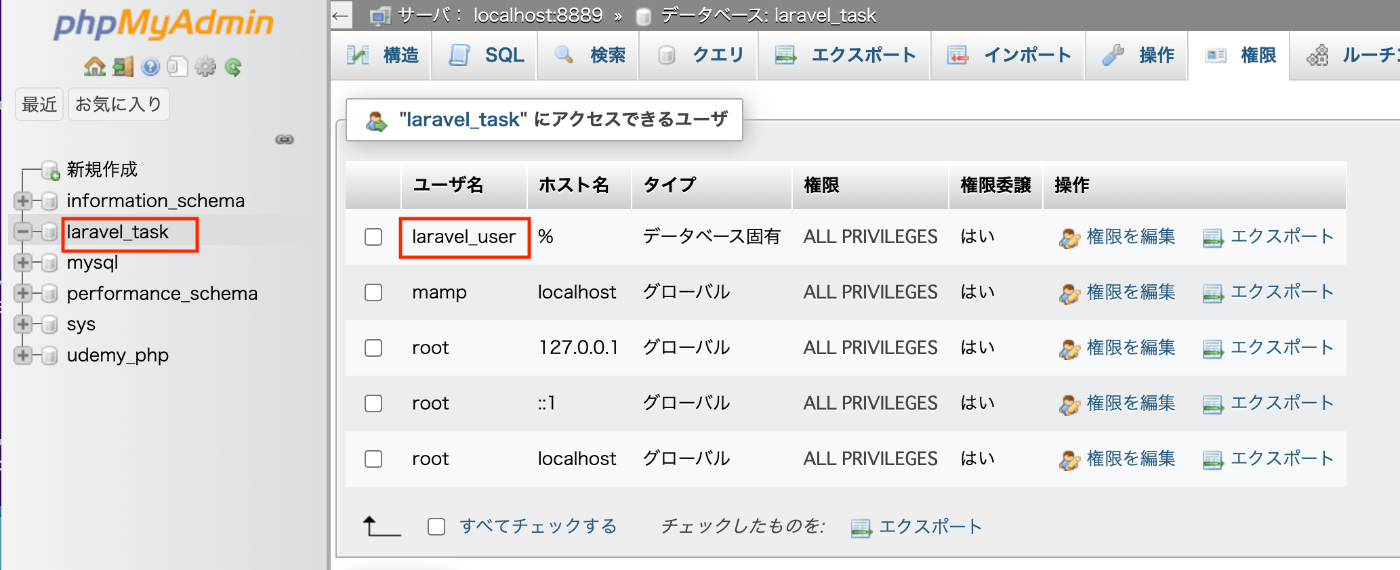Open the mysql database in tree
Viewport: 1400px width, 570px height.
92,263
